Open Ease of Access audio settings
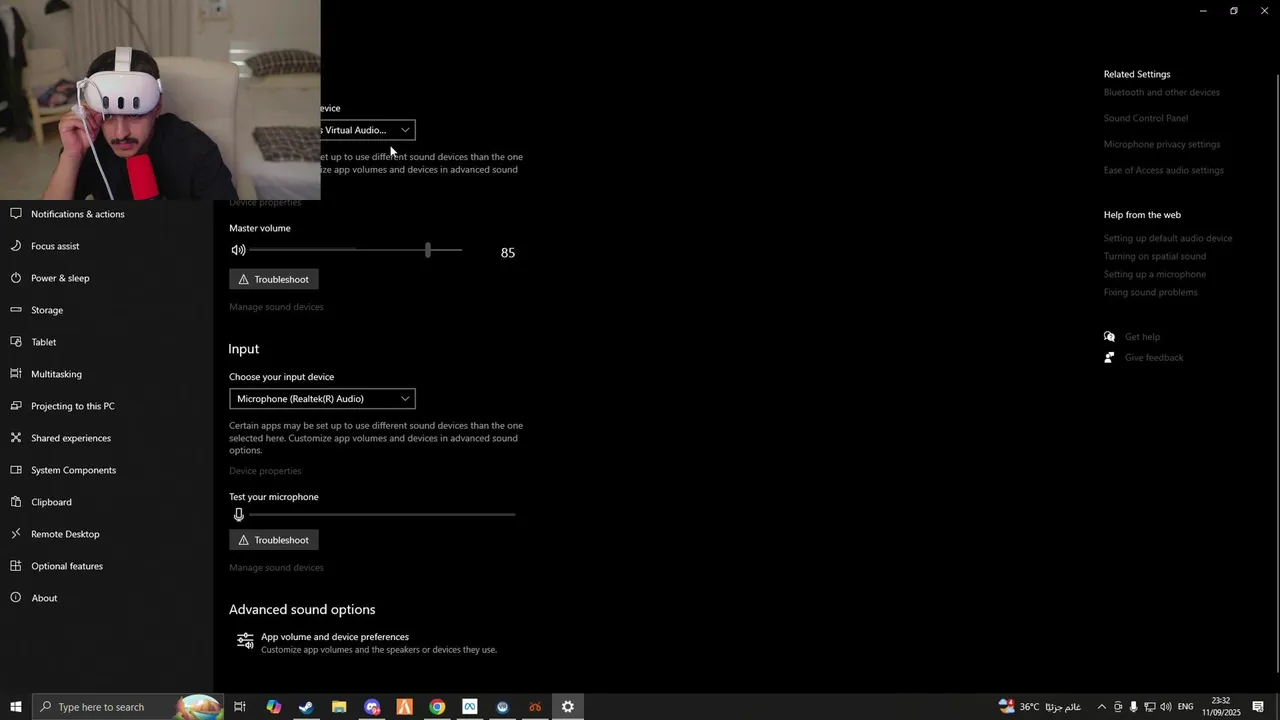Screen dimensions: 1280x720 click(x=1164, y=170)
